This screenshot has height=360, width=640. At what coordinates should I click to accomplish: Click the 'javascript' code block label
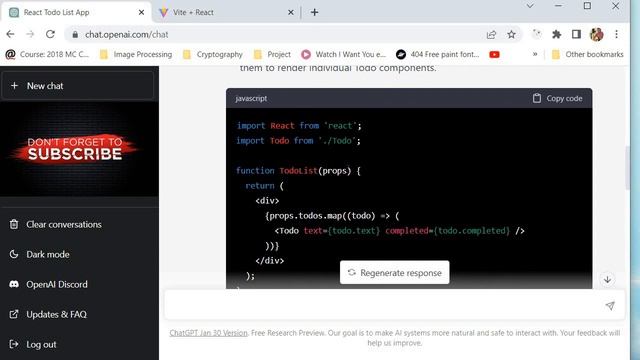coord(251,98)
